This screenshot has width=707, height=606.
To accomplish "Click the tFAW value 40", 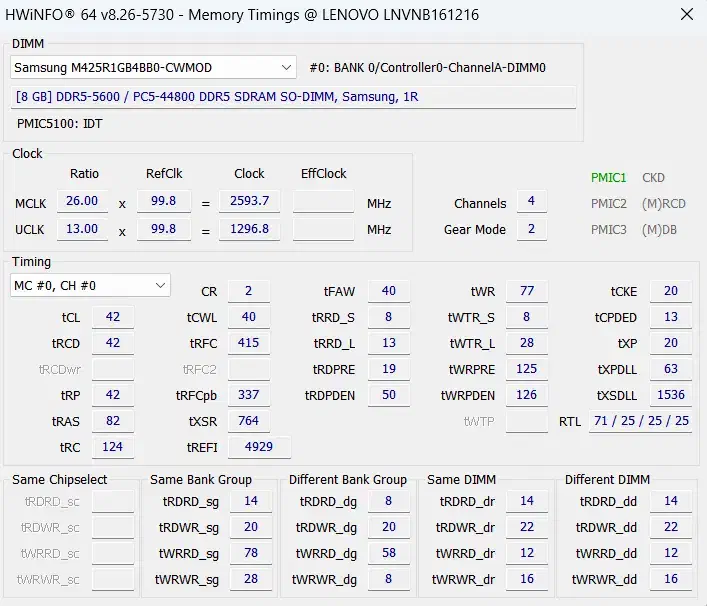I will point(388,291).
